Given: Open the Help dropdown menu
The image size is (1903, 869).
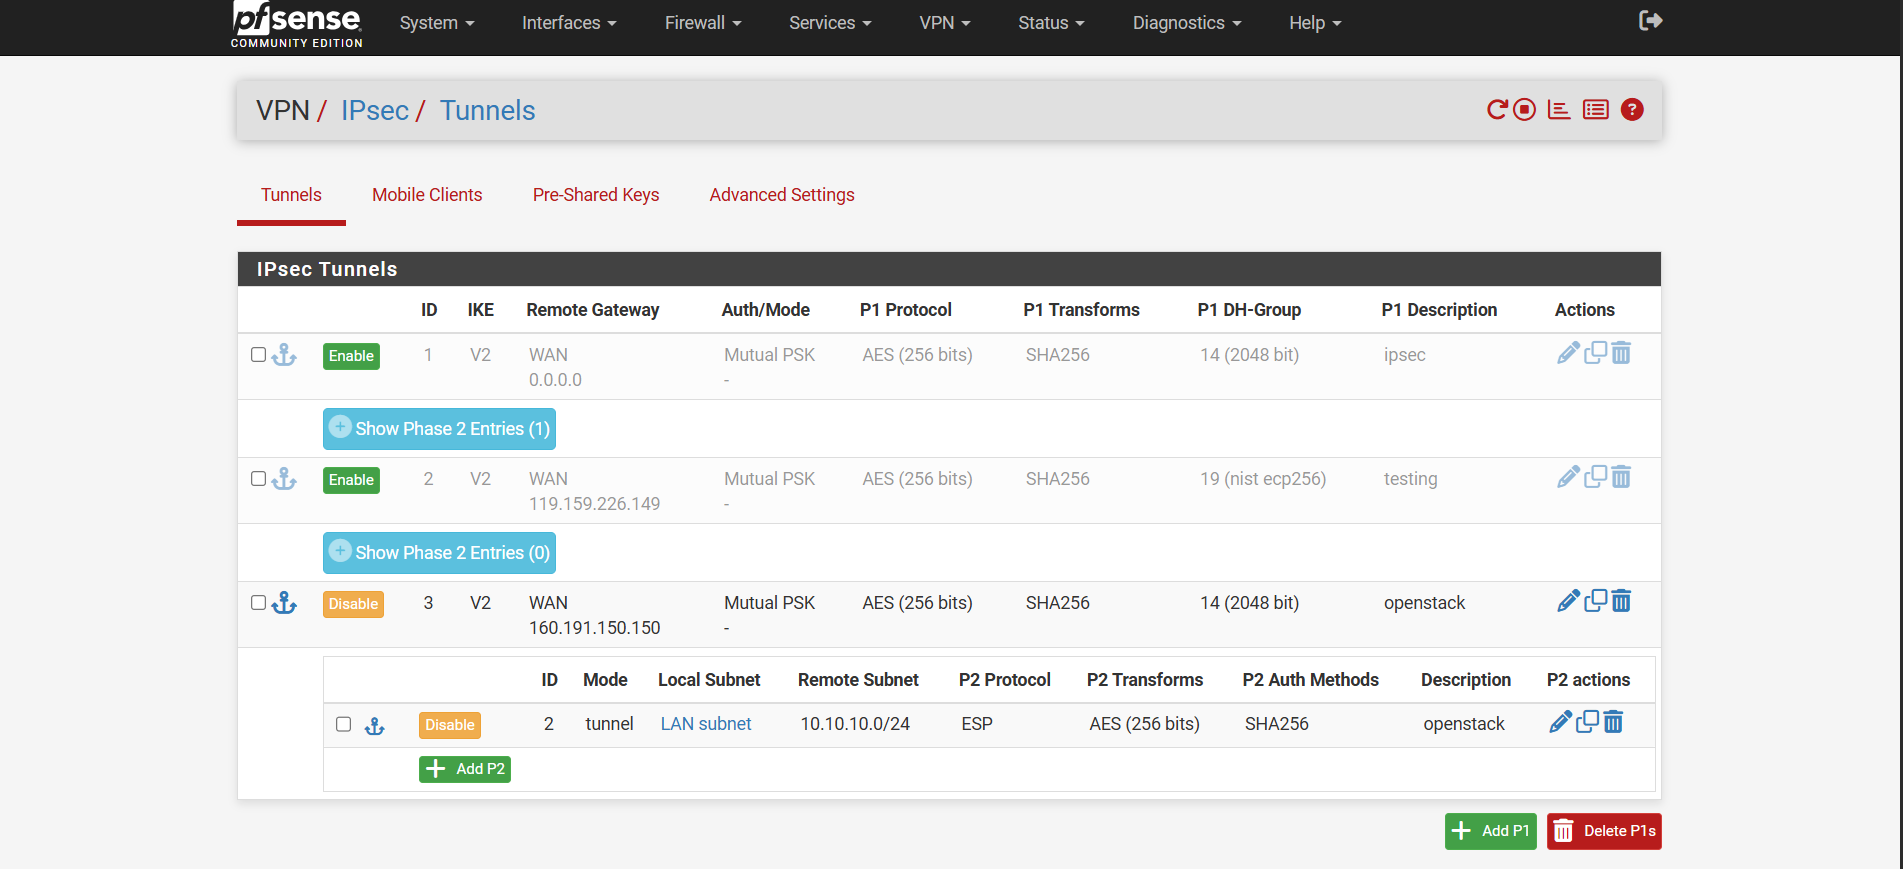Looking at the screenshot, I should coord(1315,23).
